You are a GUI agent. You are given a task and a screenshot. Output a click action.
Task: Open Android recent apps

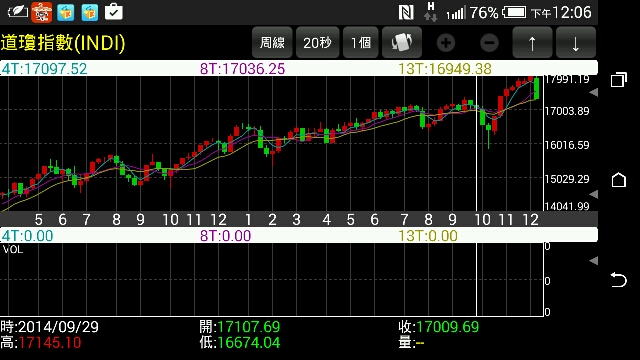(619, 79)
